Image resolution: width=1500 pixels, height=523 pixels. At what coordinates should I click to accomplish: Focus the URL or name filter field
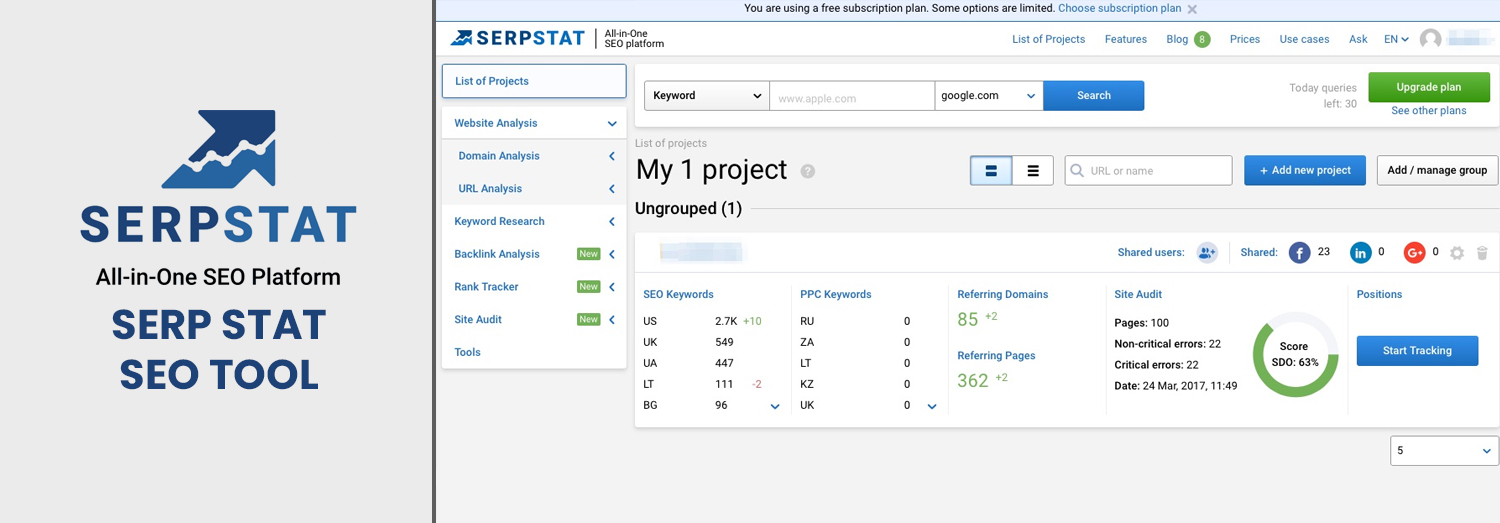1149,170
